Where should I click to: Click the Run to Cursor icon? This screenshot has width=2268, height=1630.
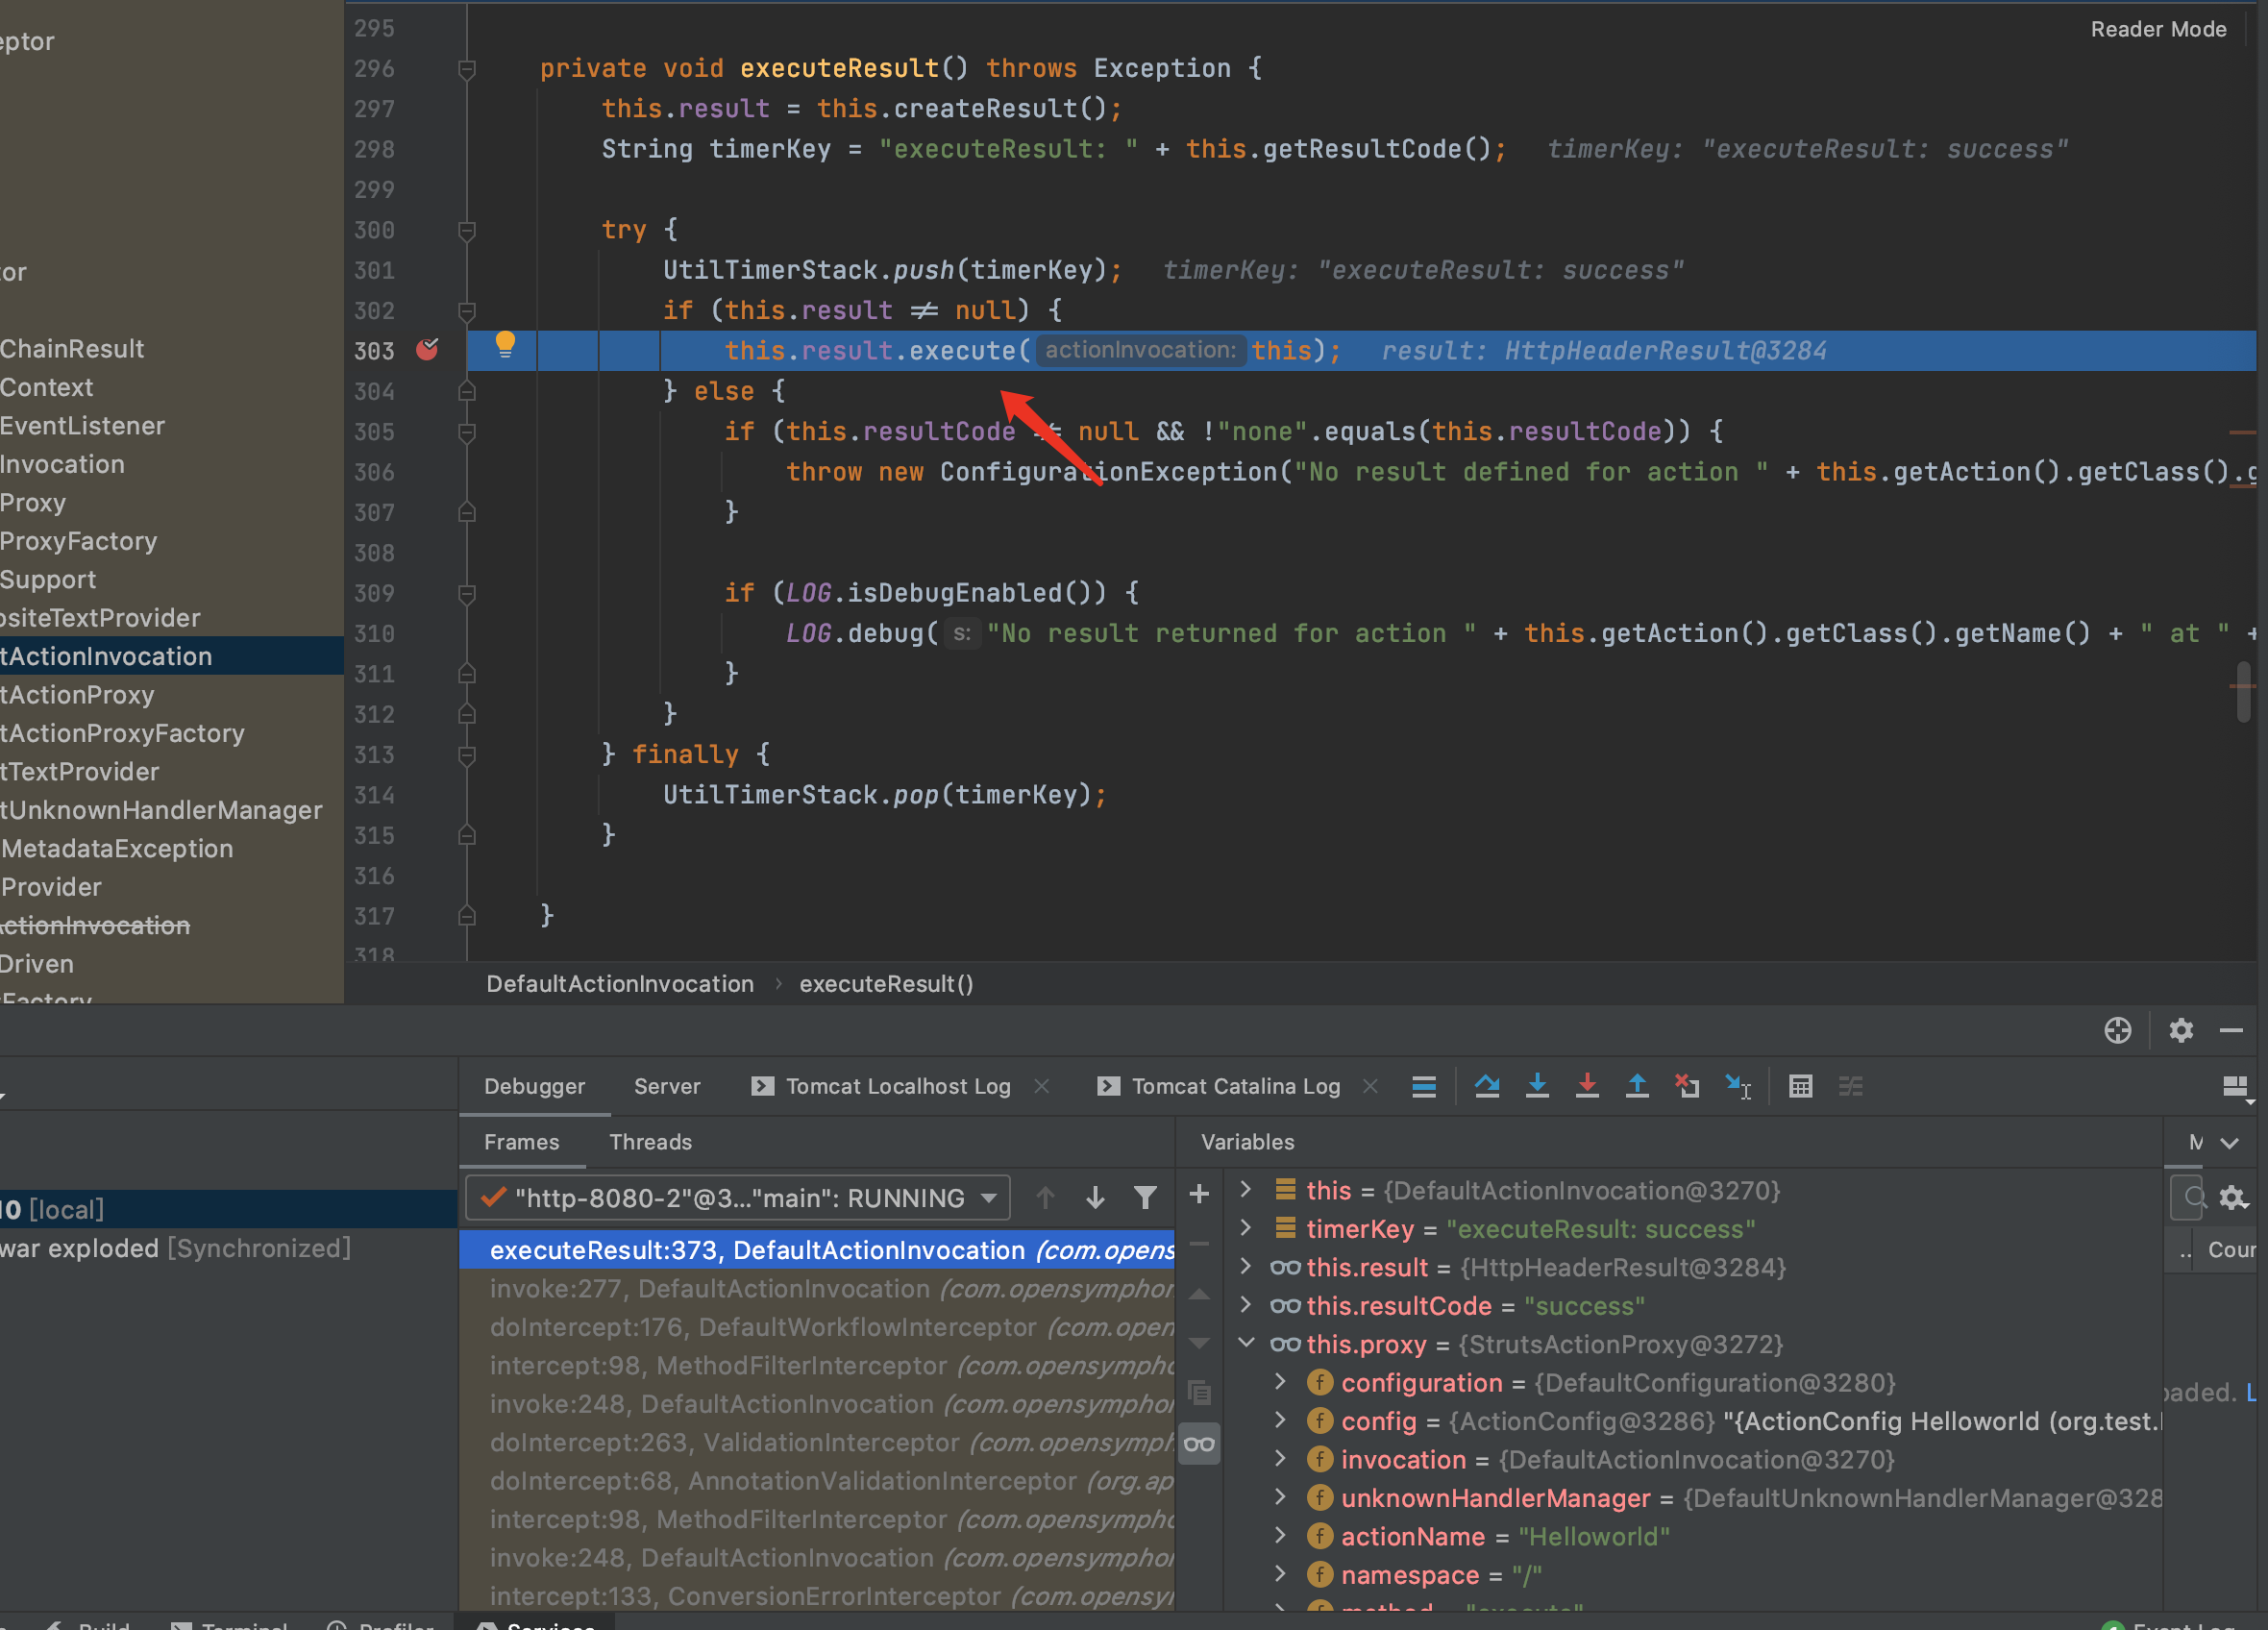pyautogui.click(x=1738, y=1086)
